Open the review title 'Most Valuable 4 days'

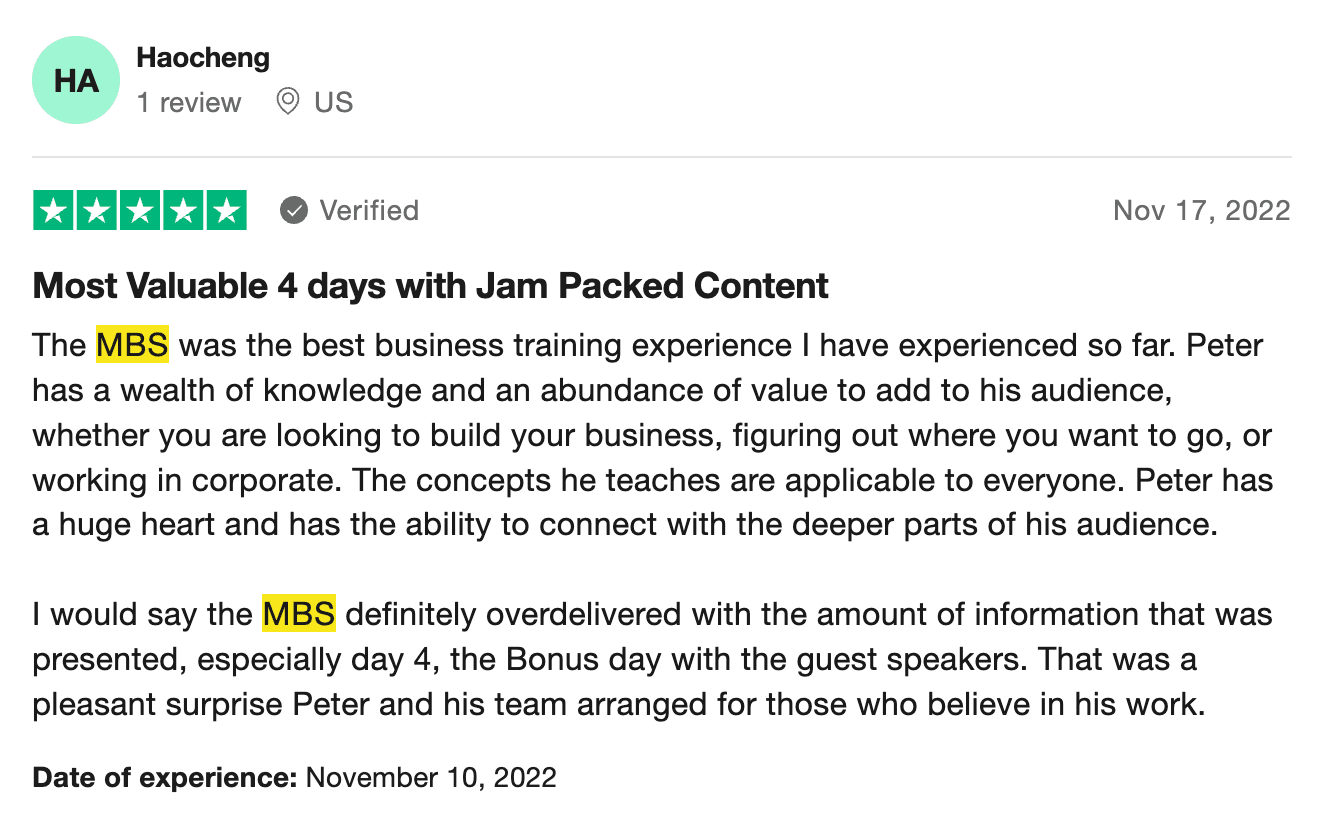(430, 286)
